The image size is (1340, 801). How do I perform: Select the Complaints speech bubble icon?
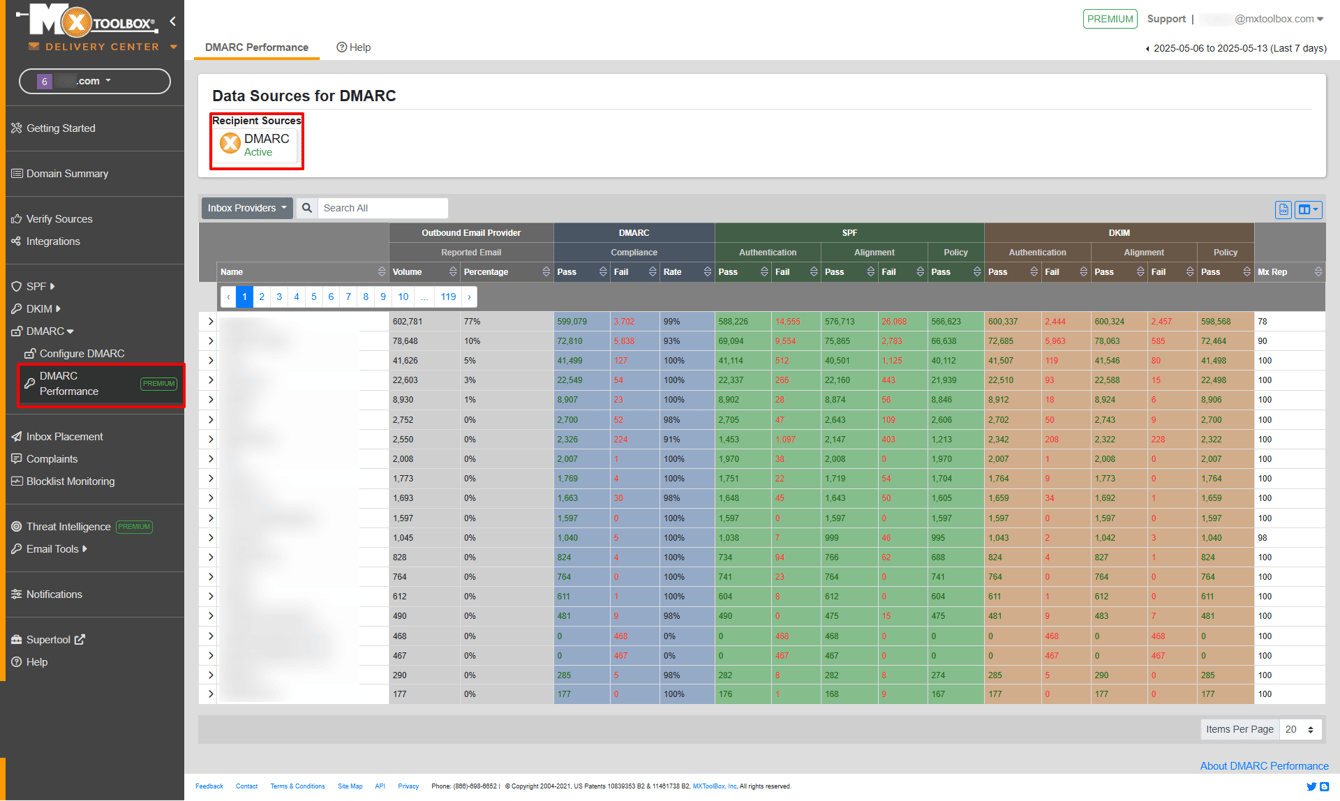pyautogui.click(x=17, y=458)
